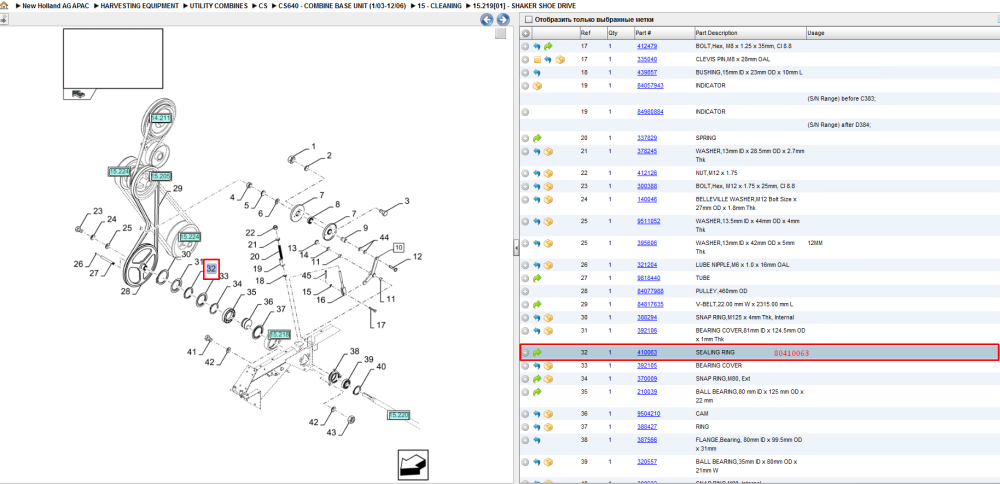This screenshot has width=1000, height=484.
Task: Open part number link 84817635
Action: pyautogui.click(x=650, y=304)
